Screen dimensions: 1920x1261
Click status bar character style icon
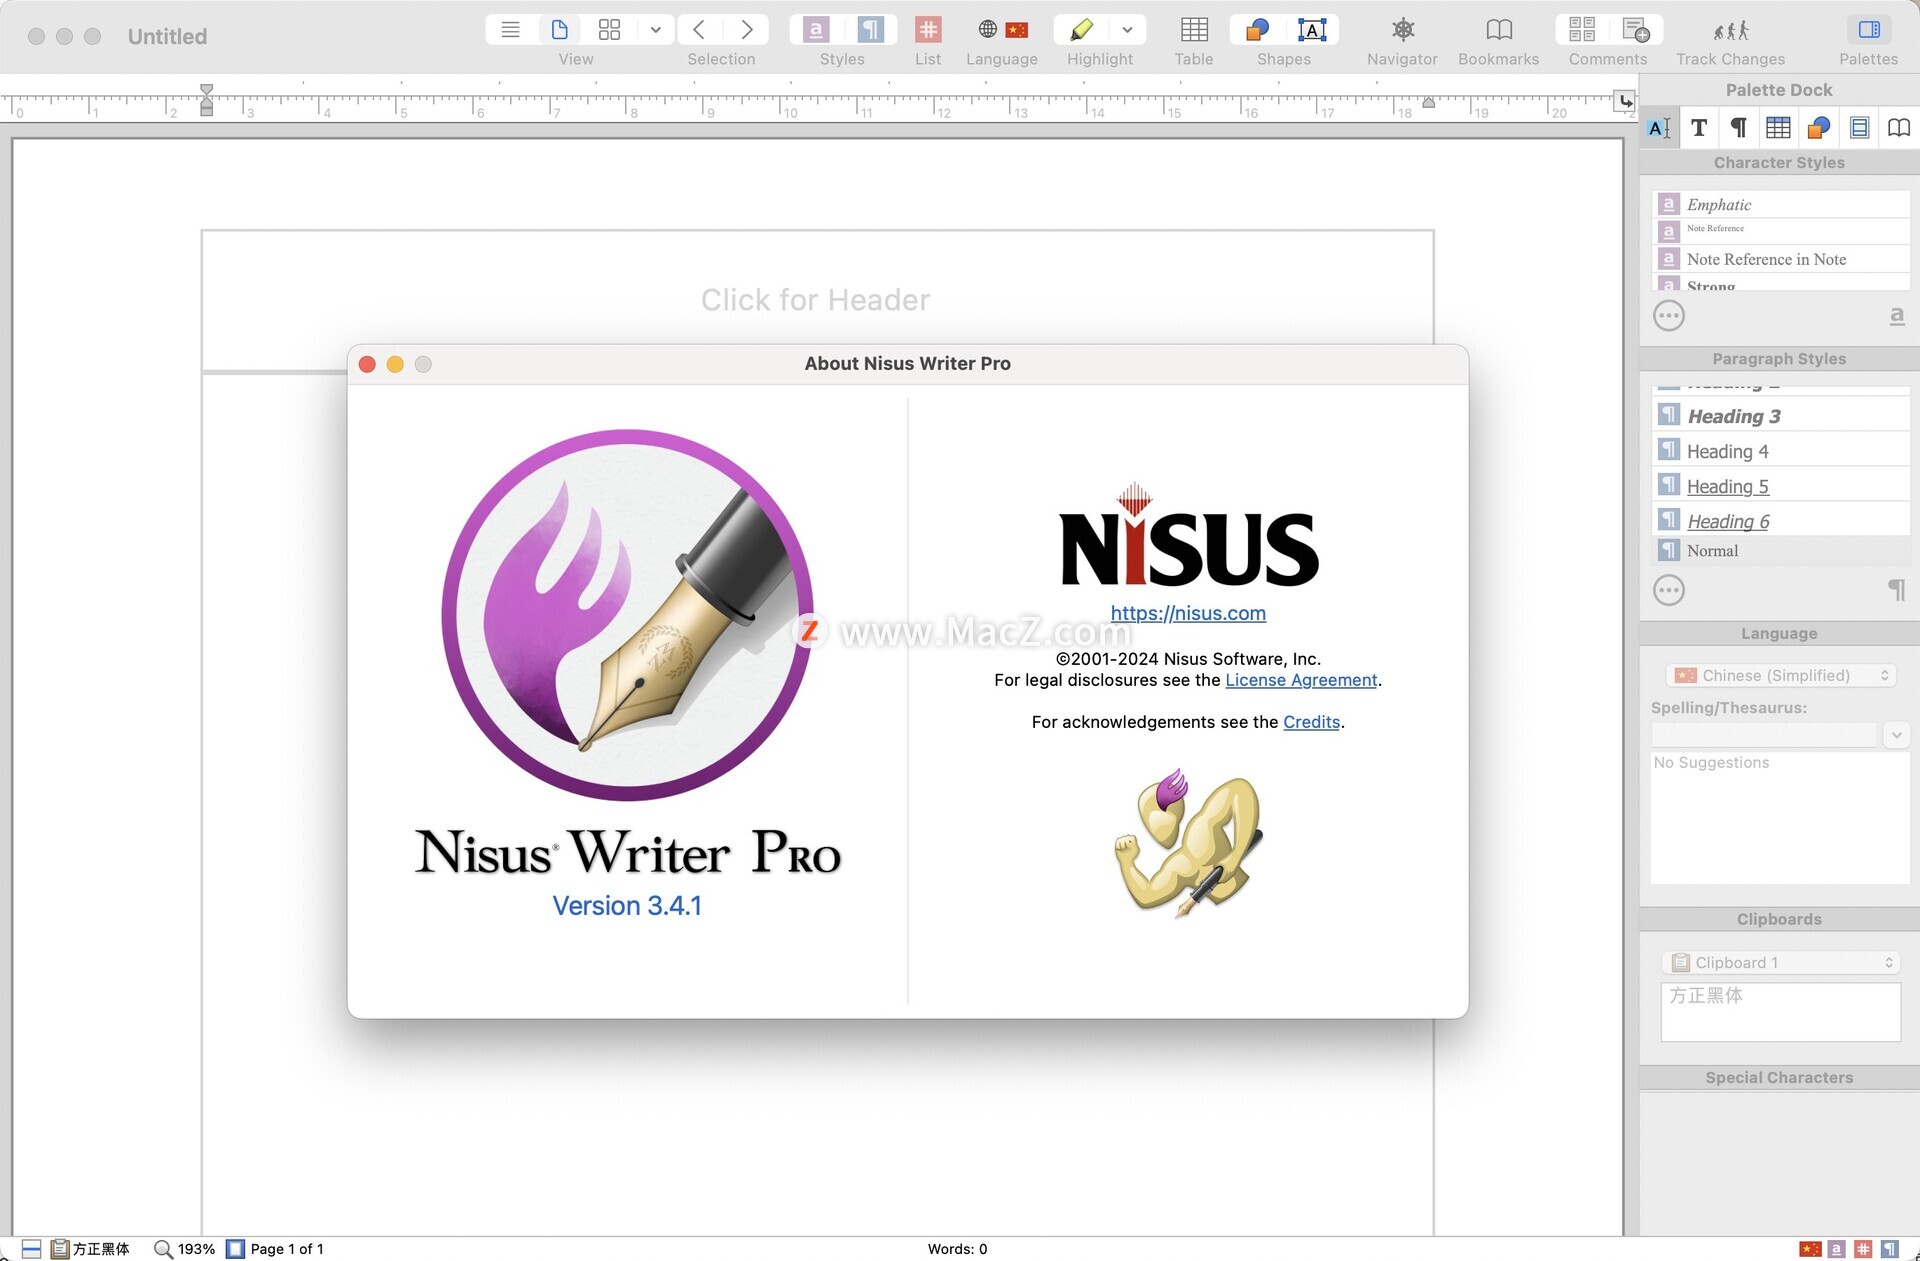pyautogui.click(x=1836, y=1248)
